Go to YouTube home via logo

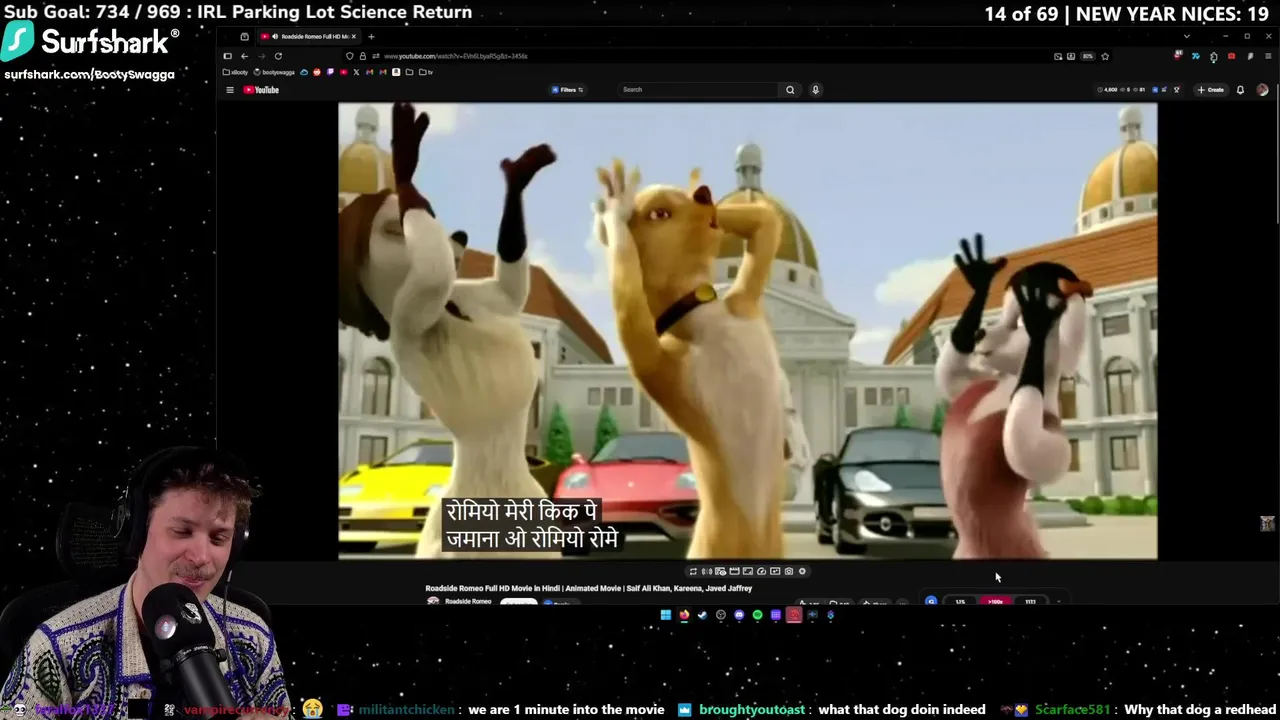coord(261,90)
